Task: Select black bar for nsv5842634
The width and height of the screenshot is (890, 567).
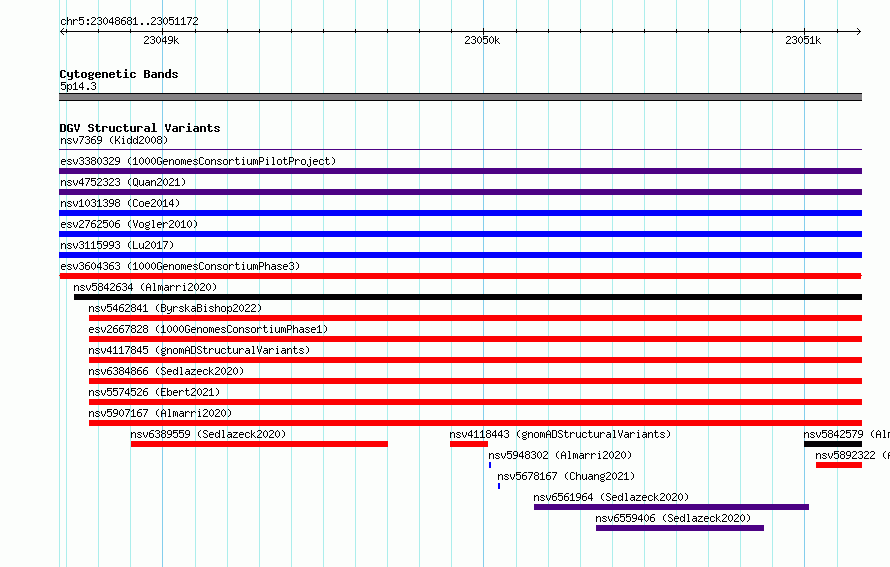Action: pos(468,297)
